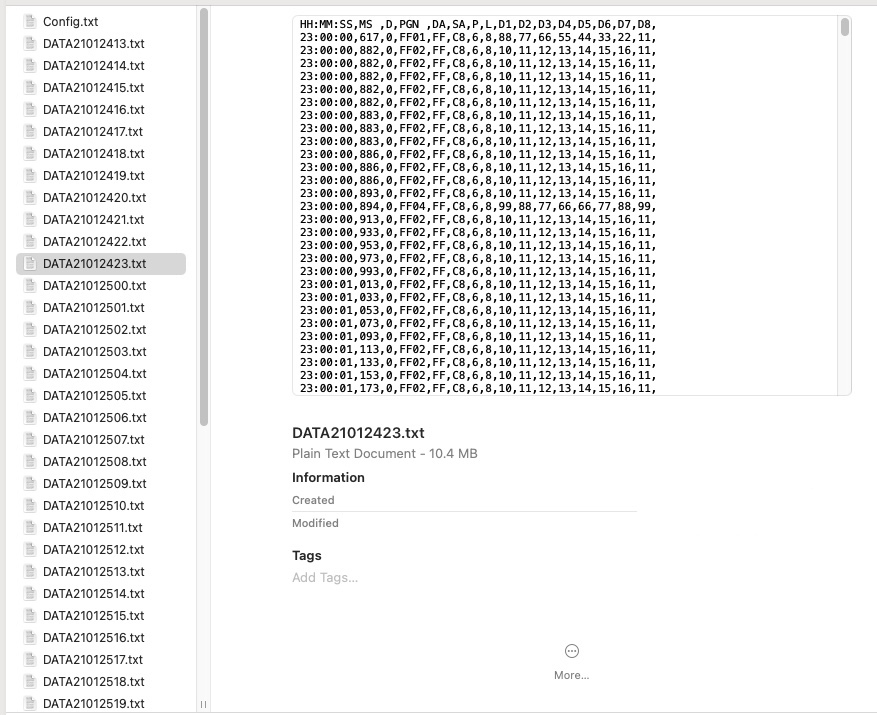Click the data preview thumbnail

click(571, 205)
